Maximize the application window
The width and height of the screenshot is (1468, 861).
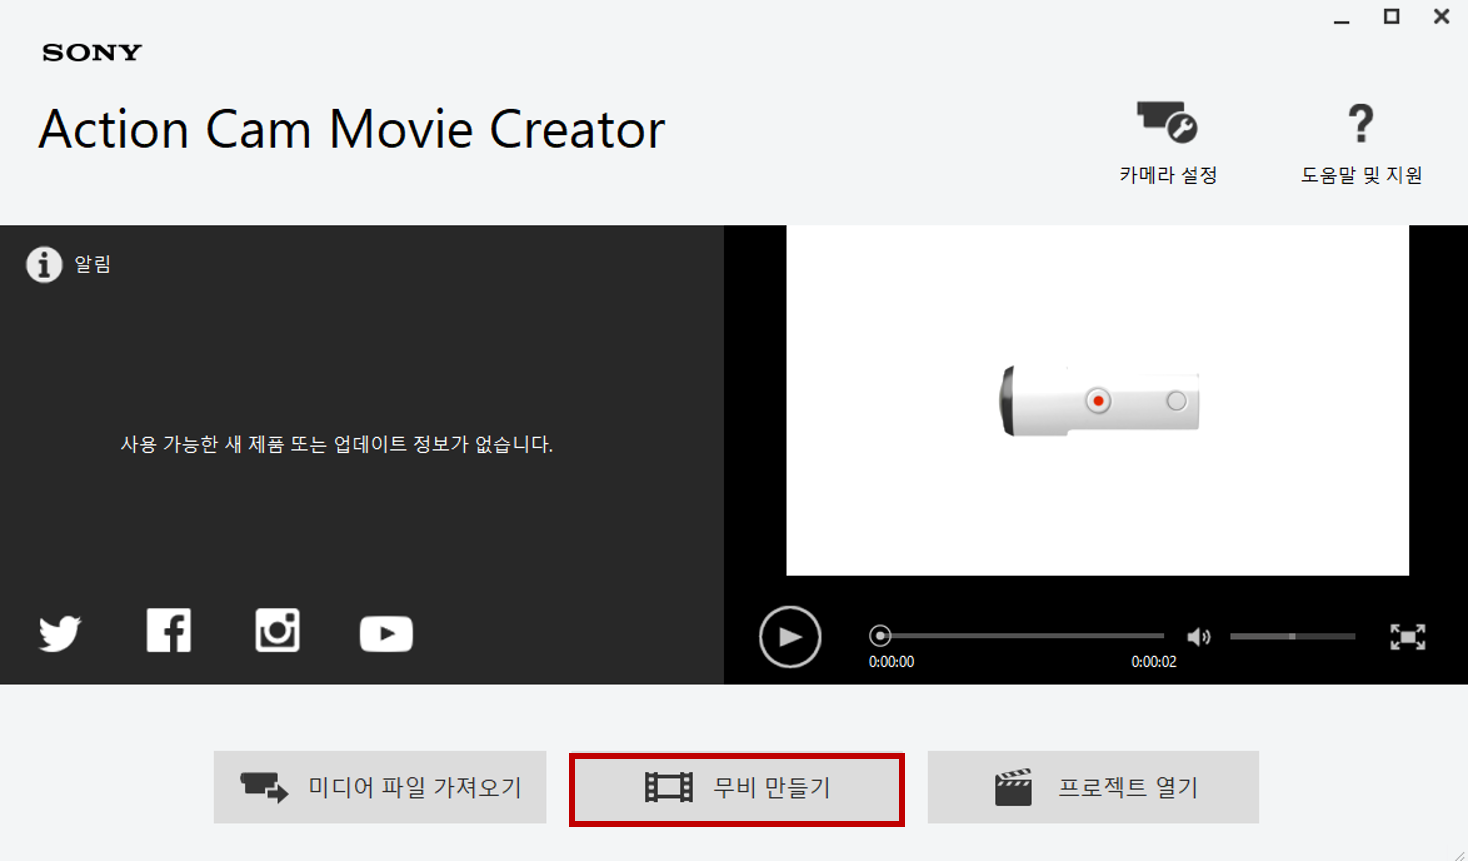1391,16
